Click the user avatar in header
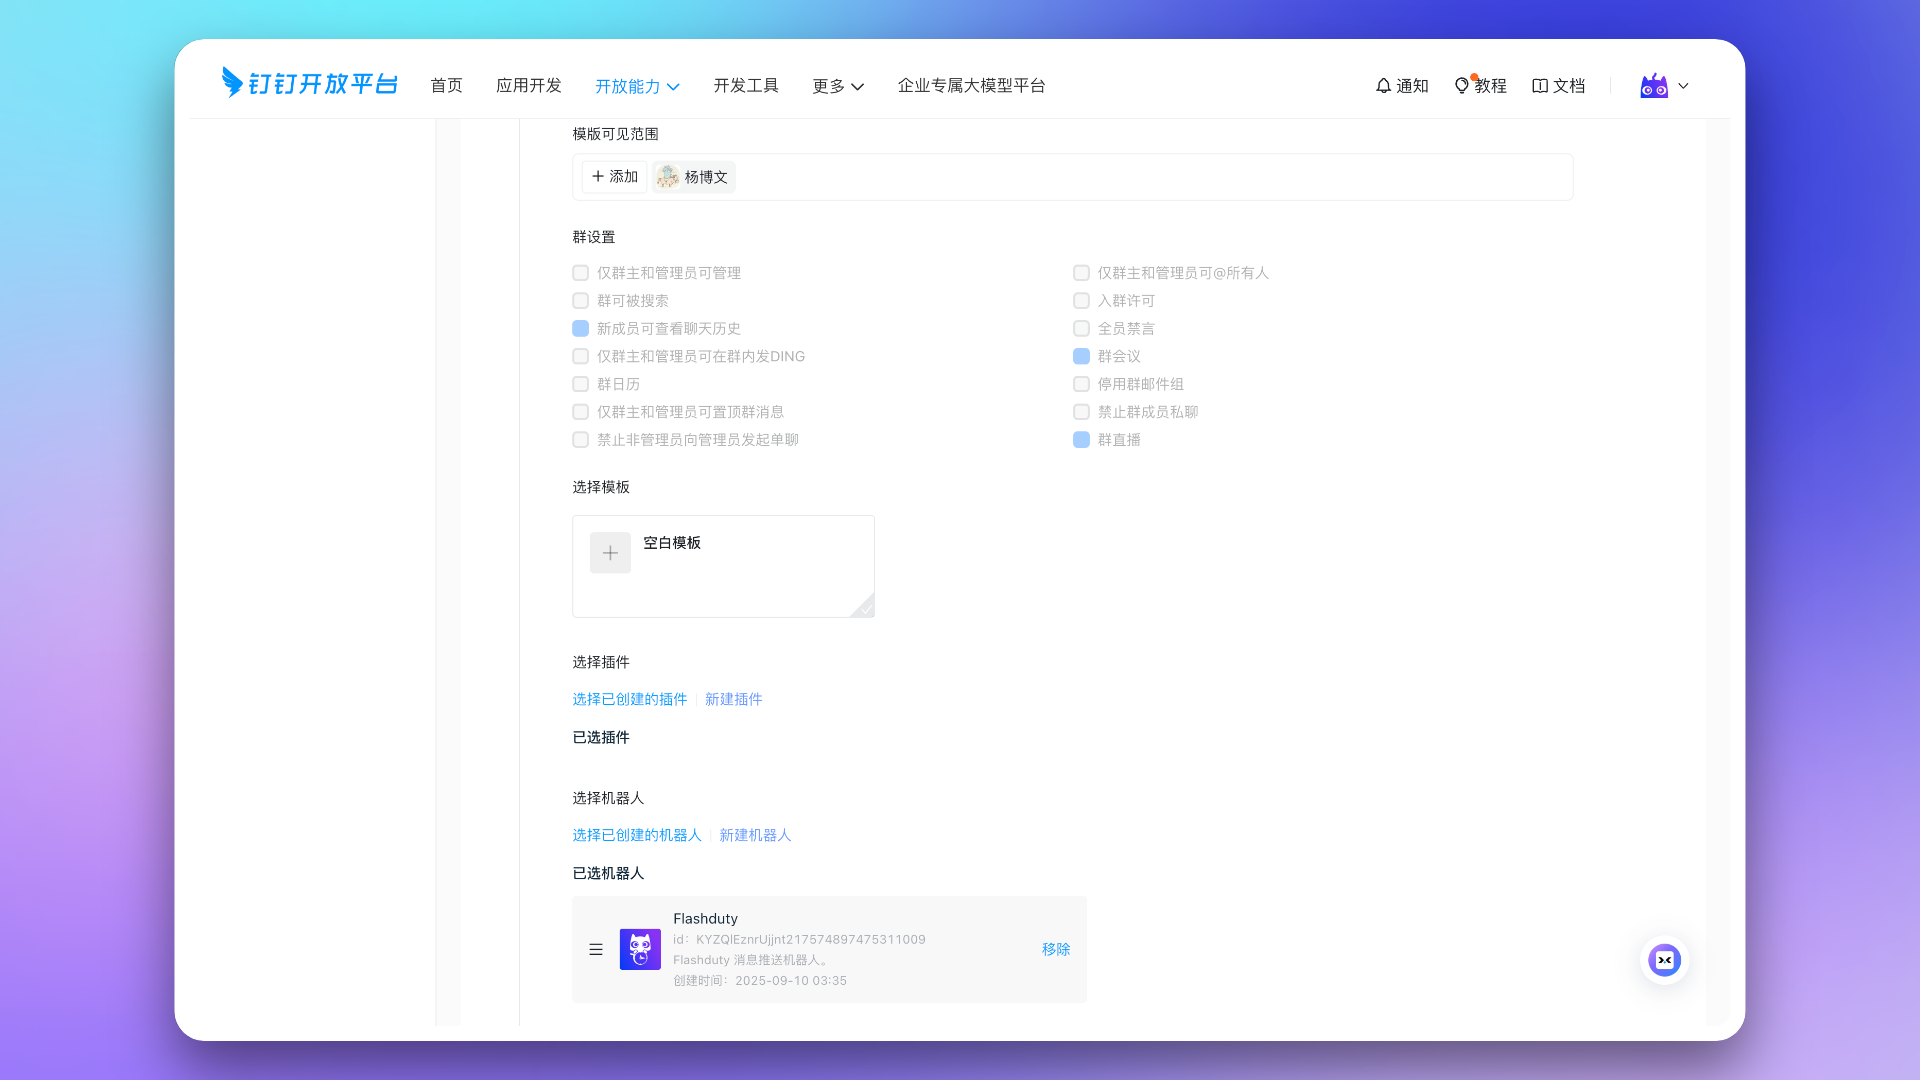 pyautogui.click(x=1654, y=86)
